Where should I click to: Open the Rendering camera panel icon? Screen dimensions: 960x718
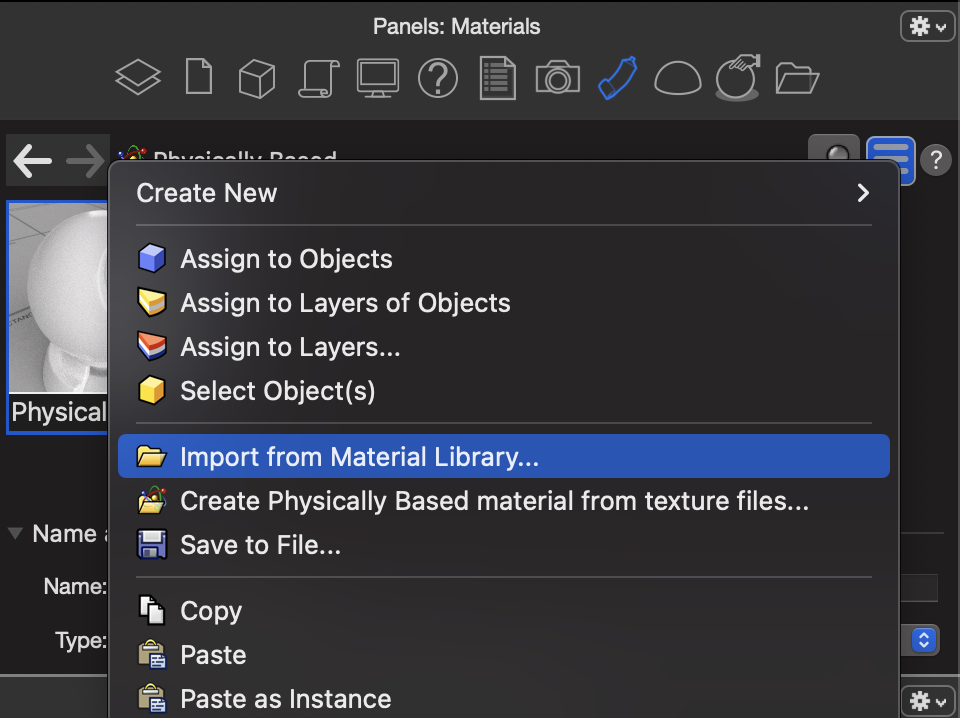(x=557, y=77)
